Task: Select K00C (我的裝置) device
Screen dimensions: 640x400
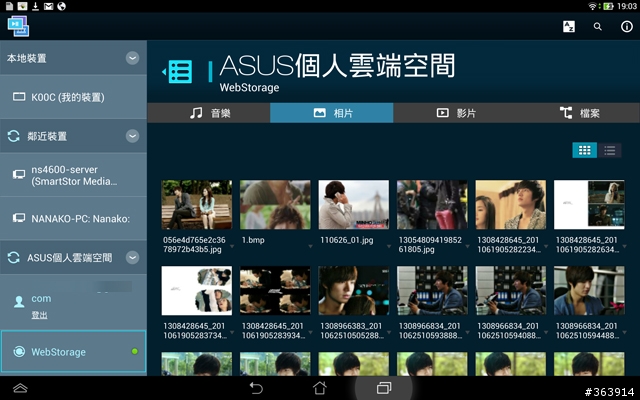Action: point(73,97)
